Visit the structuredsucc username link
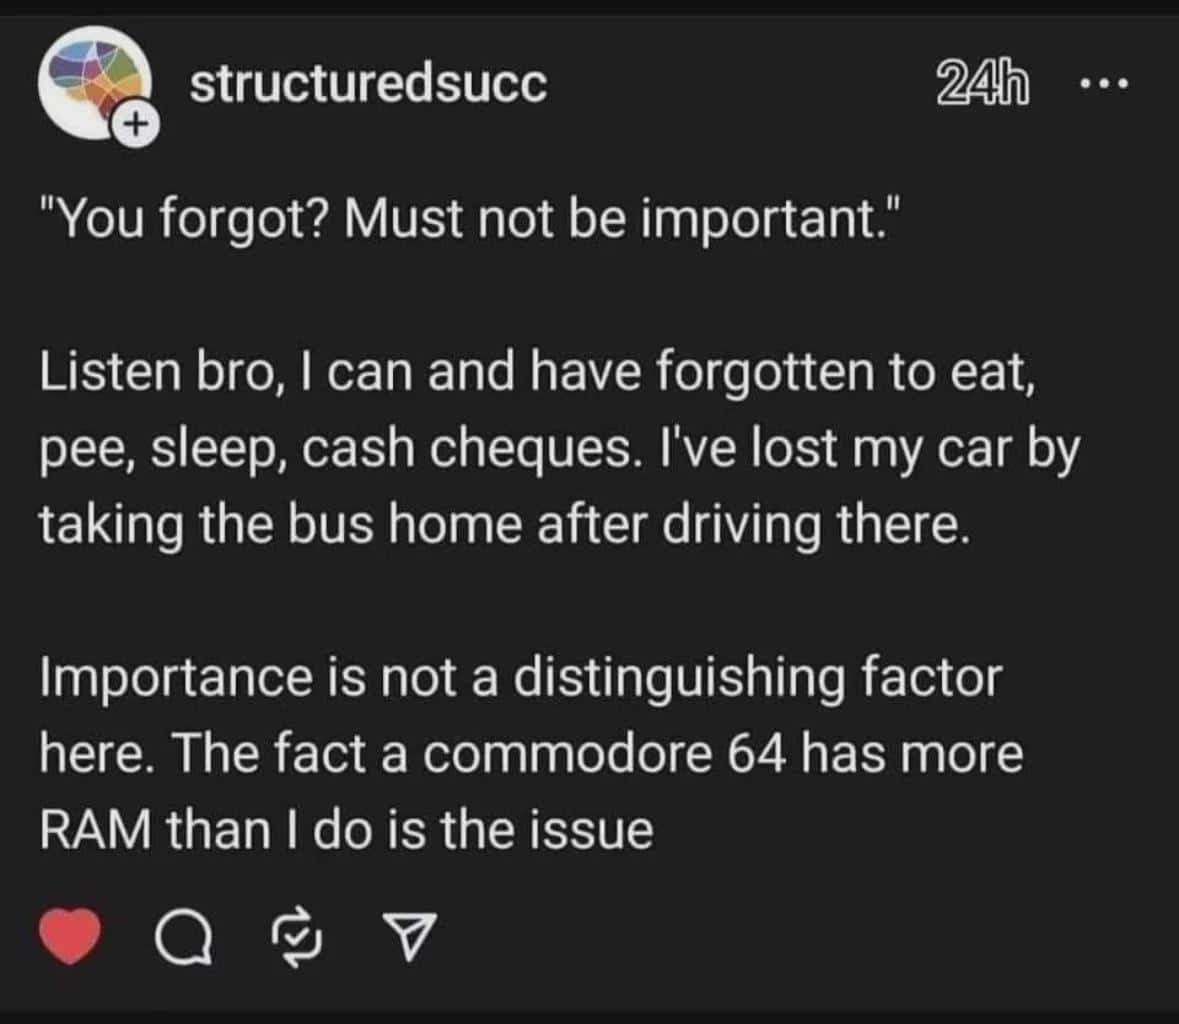Image resolution: width=1179 pixels, height=1024 pixels. point(368,84)
